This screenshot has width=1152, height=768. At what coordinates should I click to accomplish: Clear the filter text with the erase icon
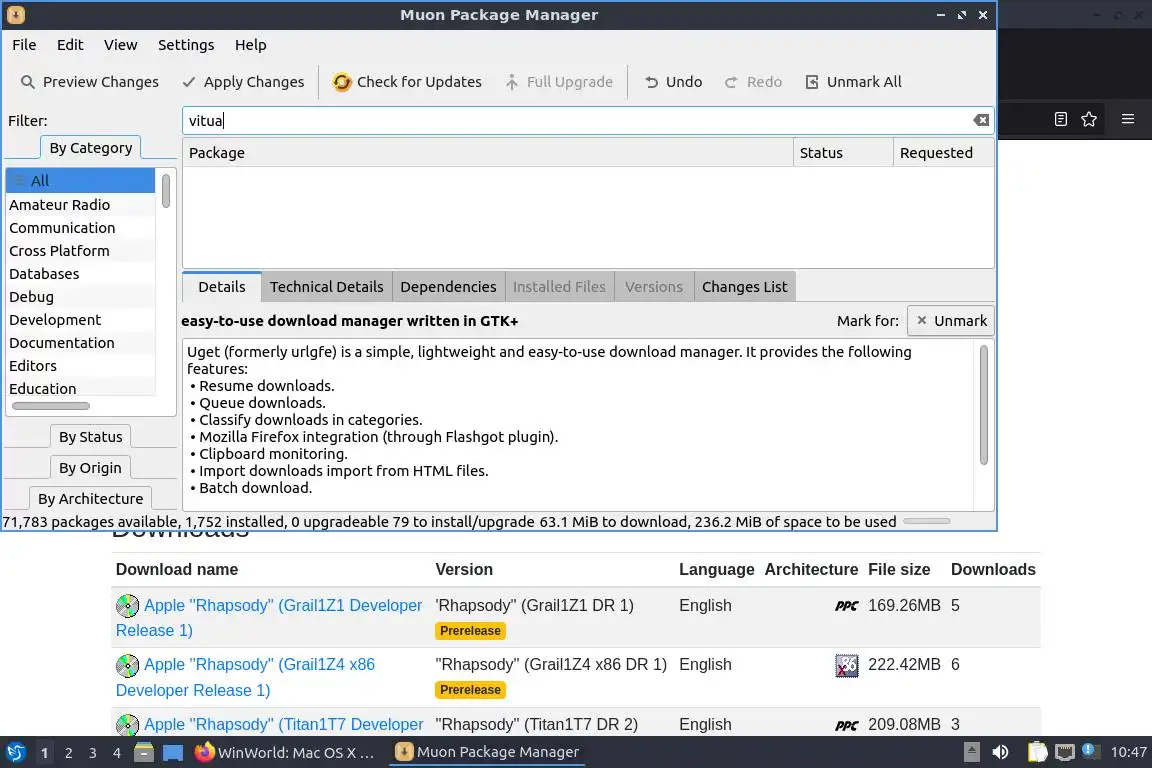[x=981, y=121]
